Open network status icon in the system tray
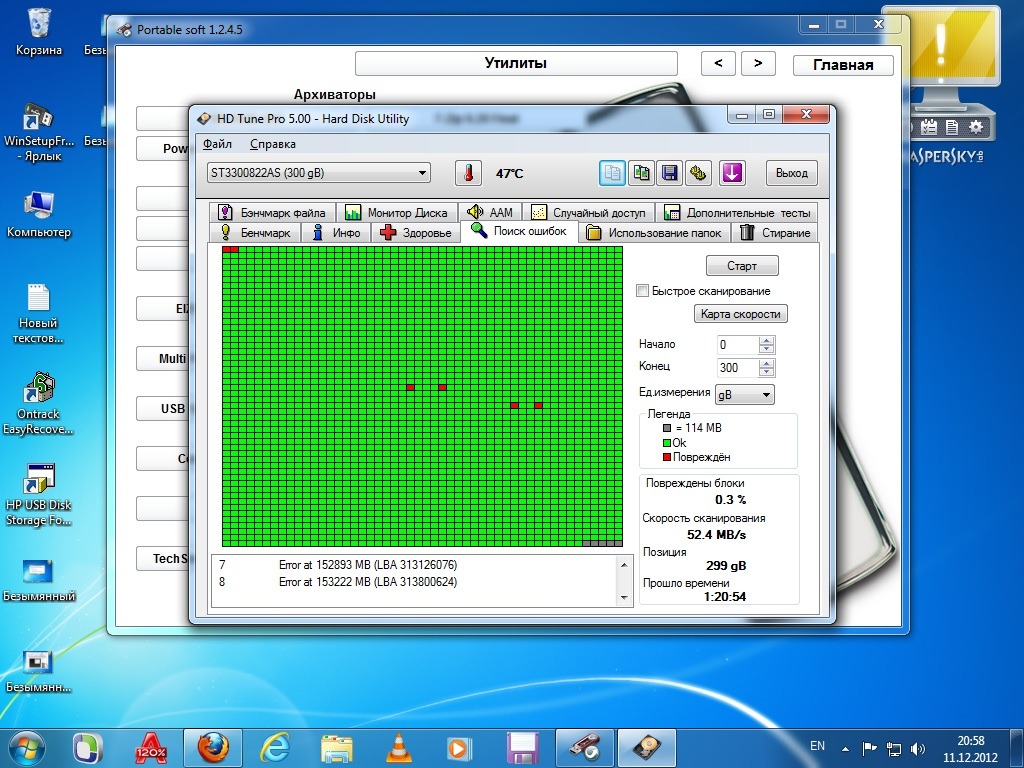The height and width of the screenshot is (768, 1024). pos(893,748)
